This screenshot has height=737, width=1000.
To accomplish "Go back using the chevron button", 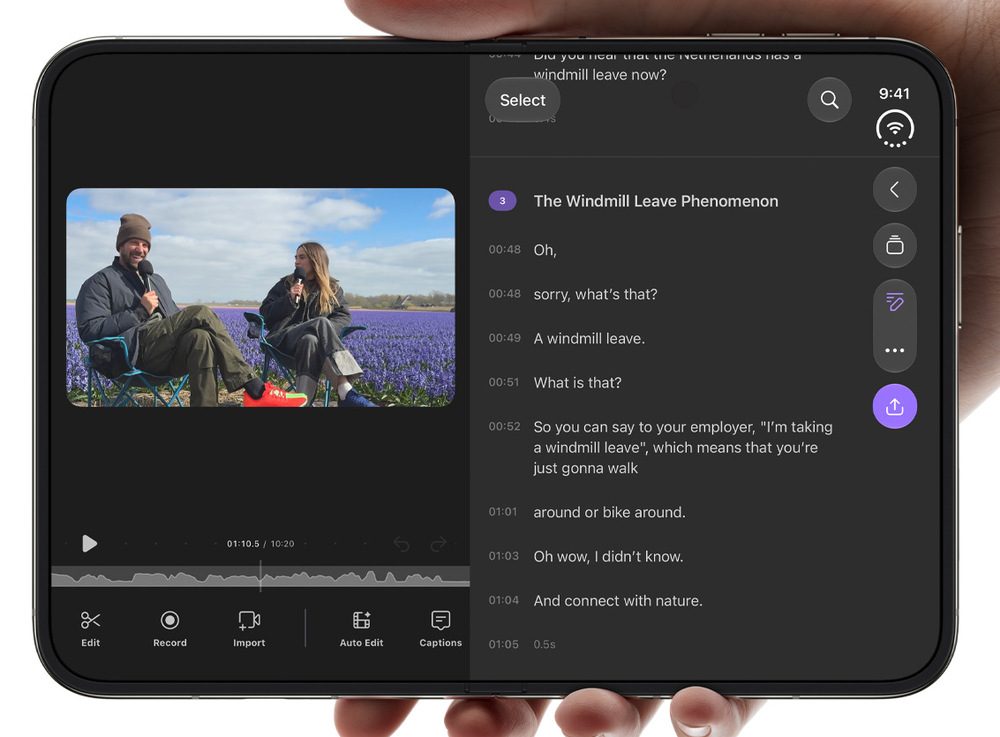I will [895, 189].
